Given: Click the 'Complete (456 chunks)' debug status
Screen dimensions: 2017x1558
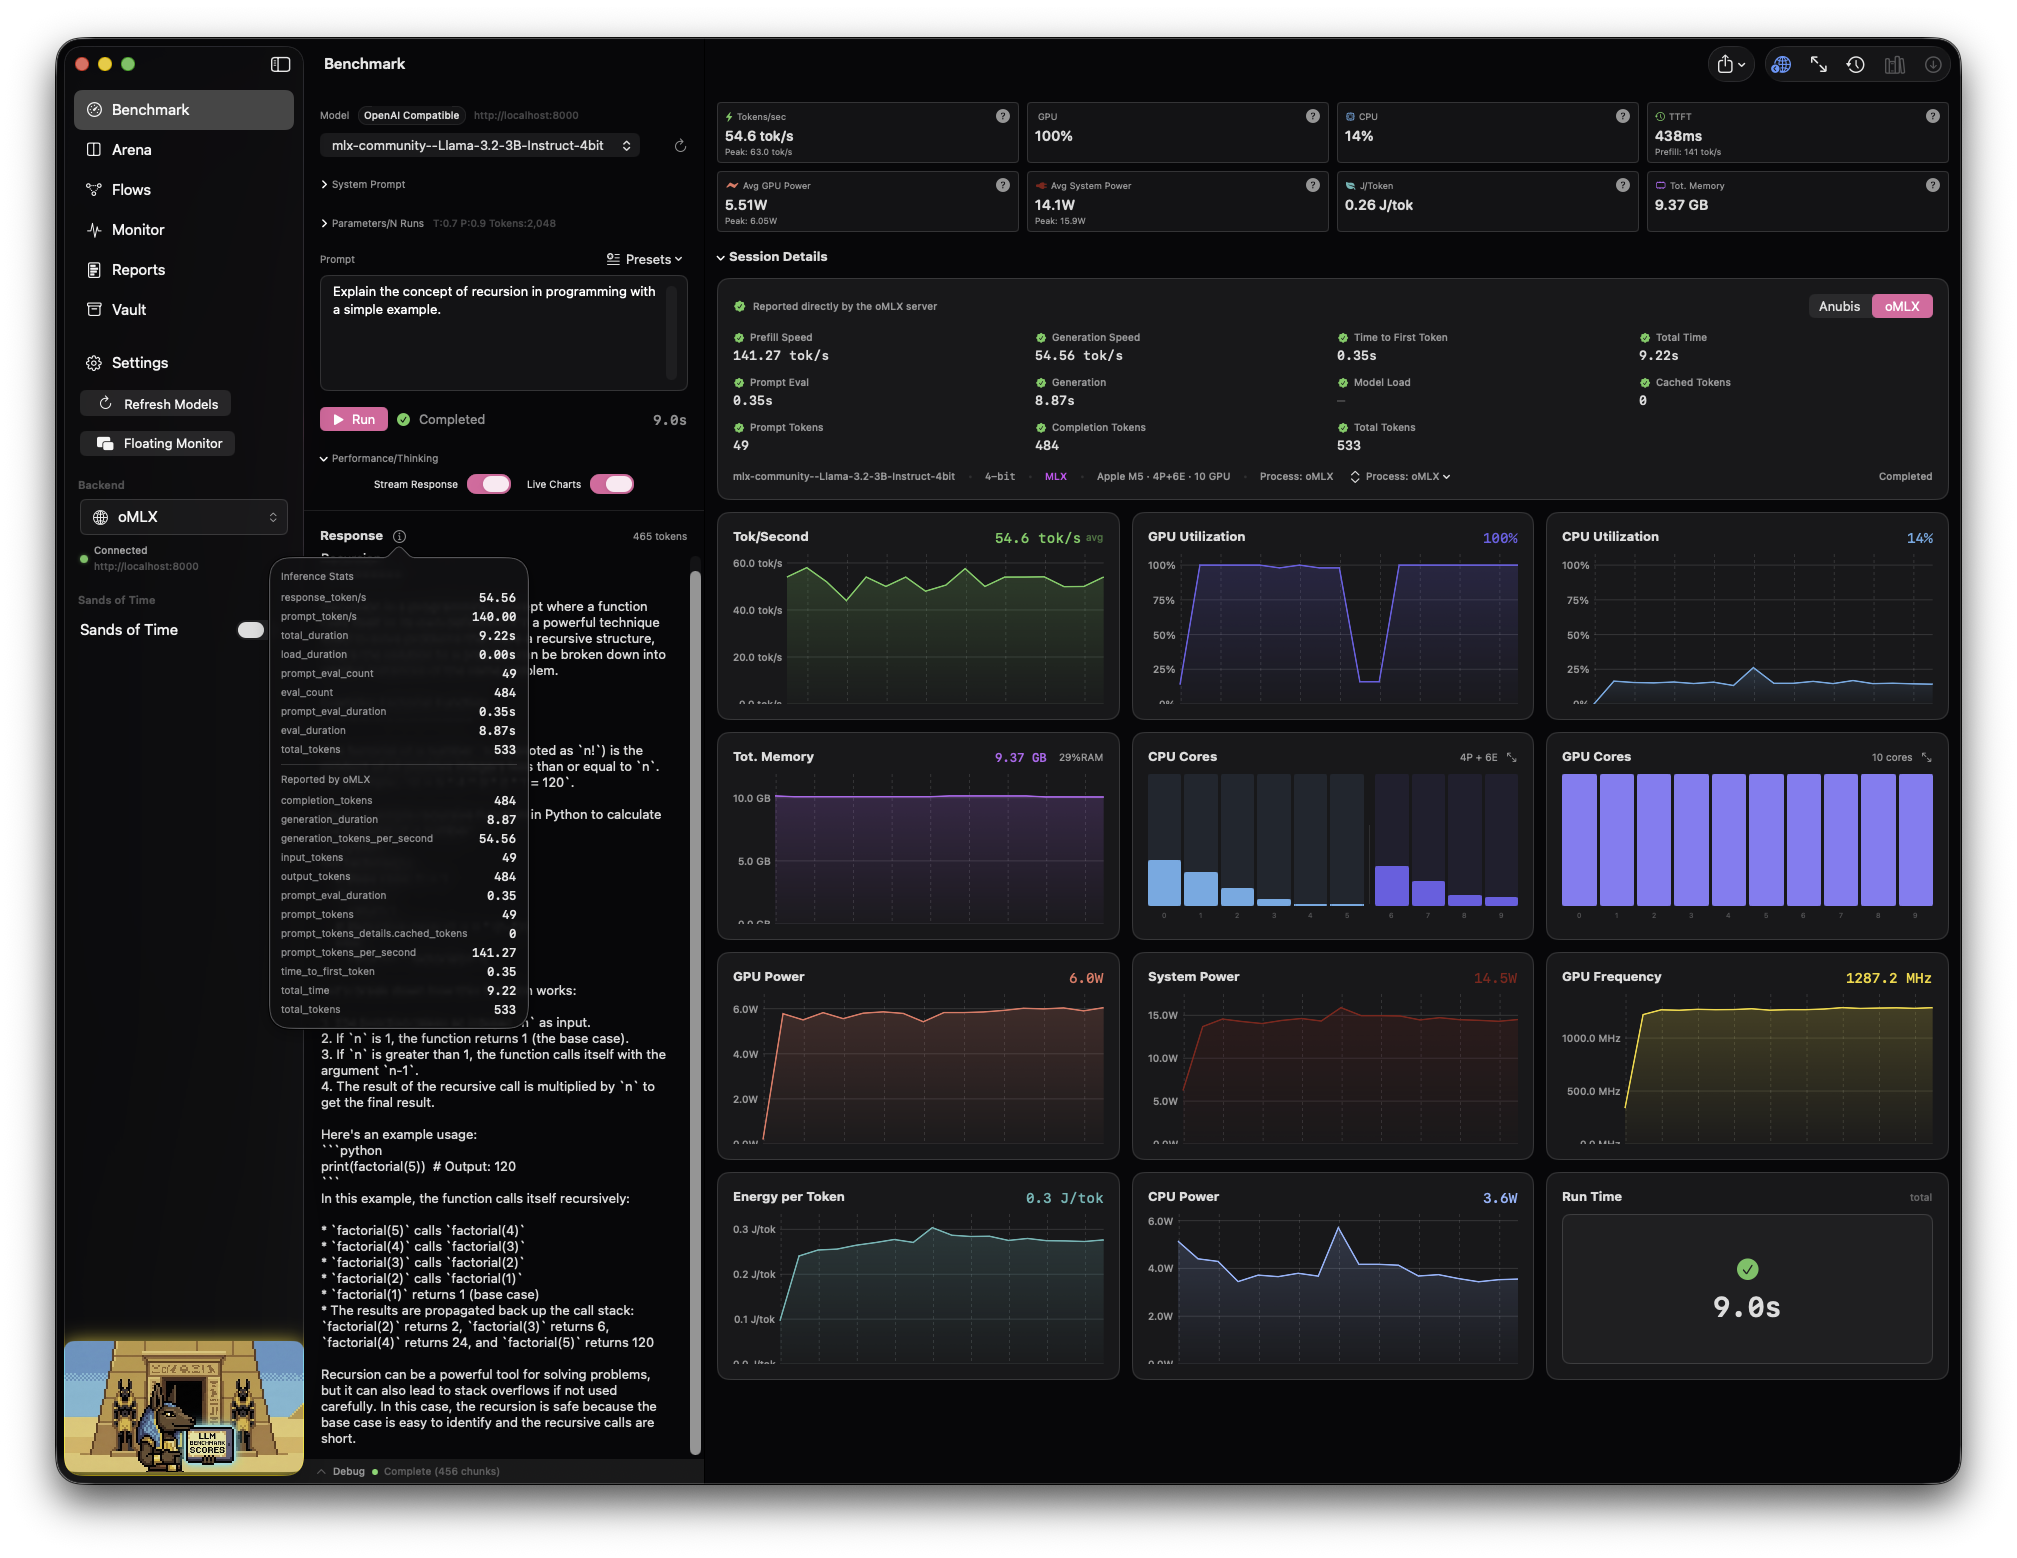Looking at the screenshot, I should [442, 1472].
